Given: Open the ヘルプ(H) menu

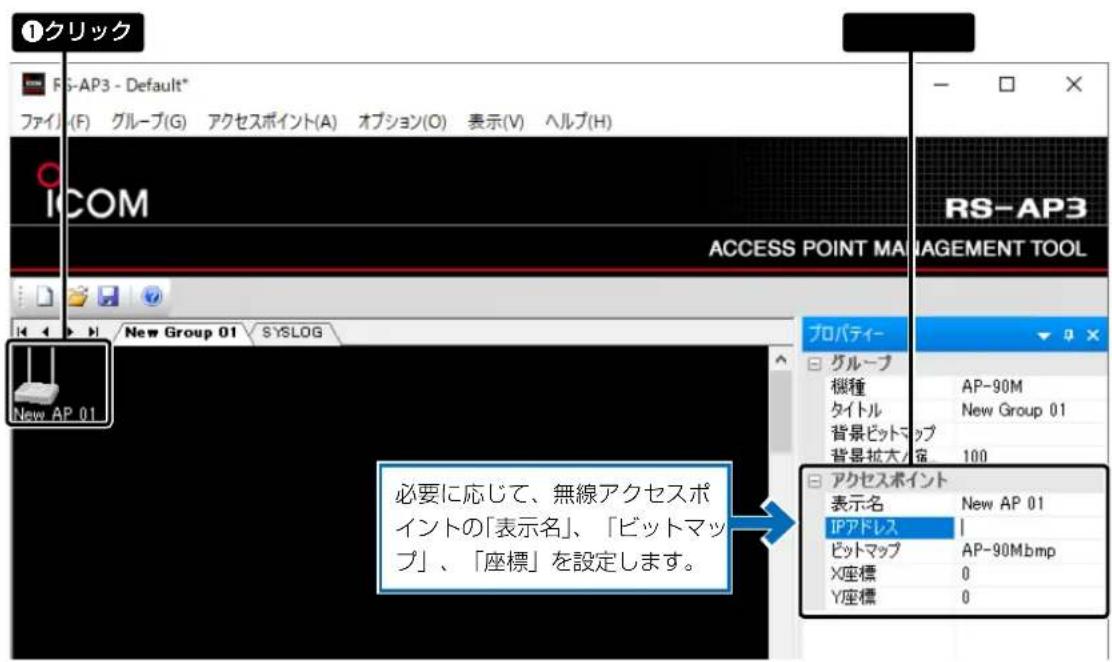Looking at the screenshot, I should tap(578, 121).
